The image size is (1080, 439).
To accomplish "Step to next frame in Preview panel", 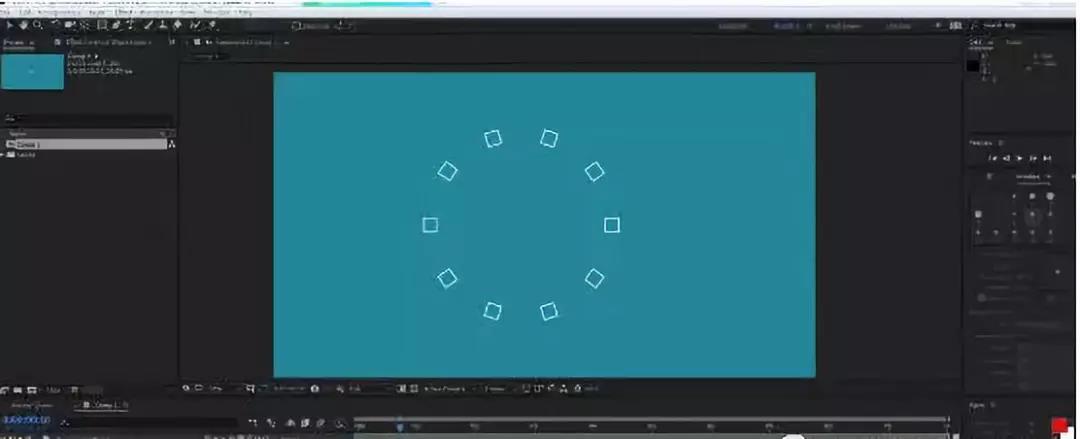I will point(1033,158).
